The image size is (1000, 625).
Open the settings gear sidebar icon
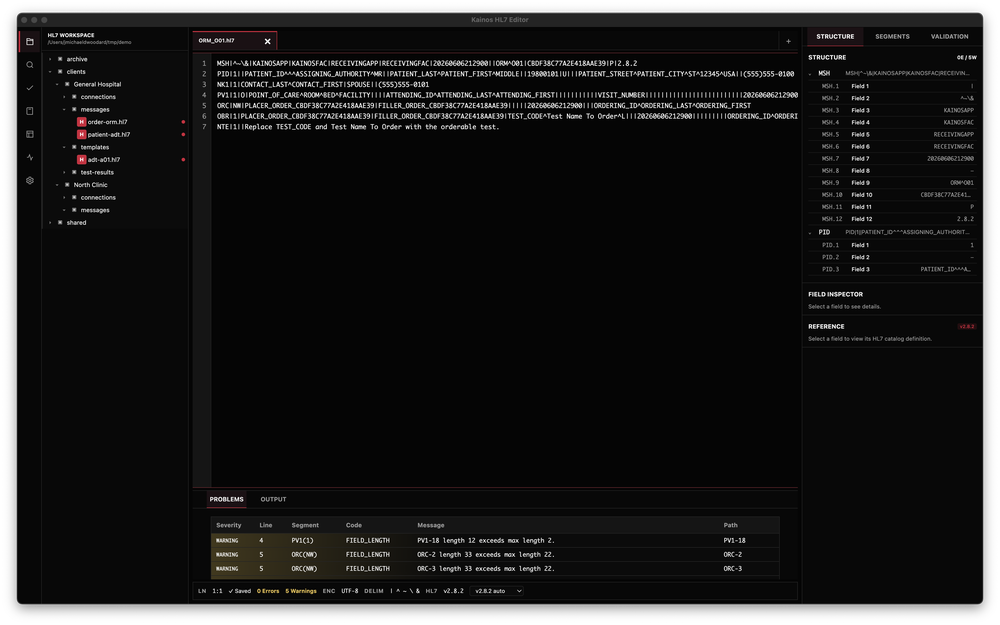click(30, 180)
